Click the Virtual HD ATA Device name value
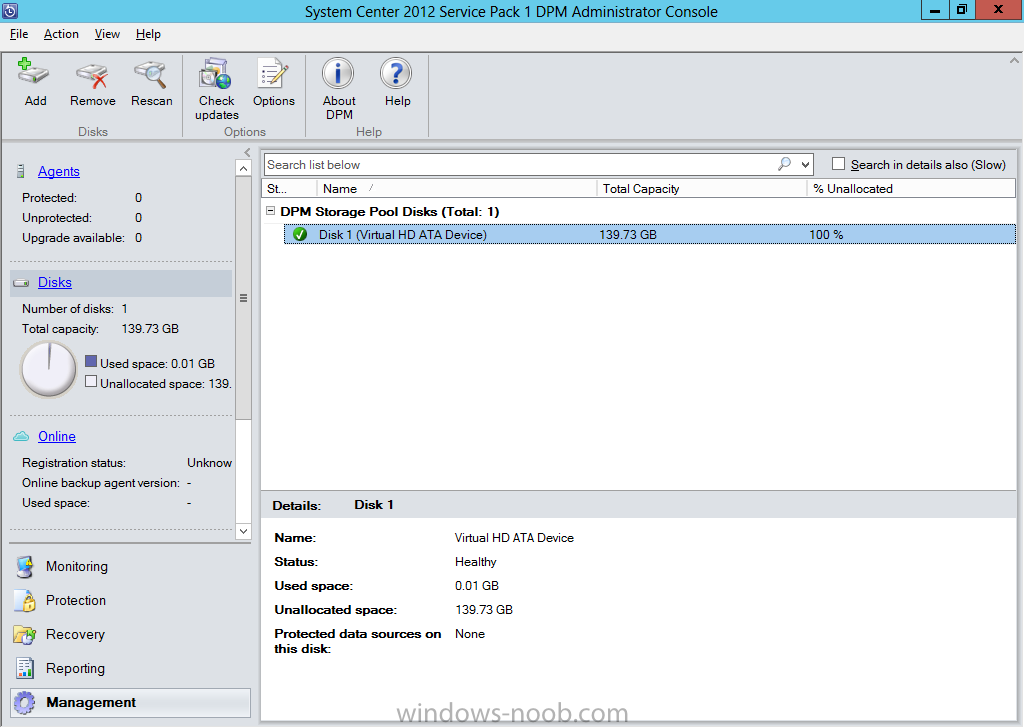Screen dimensions: 1024x728 pyautogui.click(x=514, y=538)
